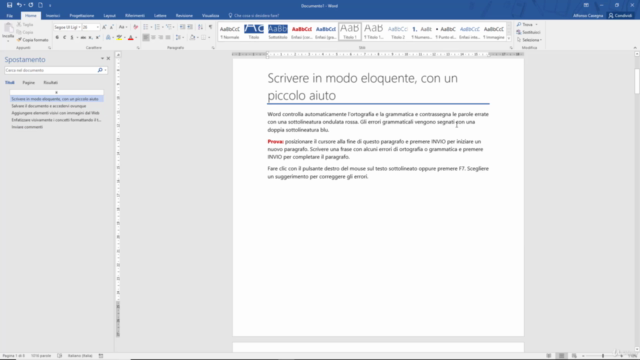Viewport: 640px width, 360px height.
Task: Apply the Titolo 1 style
Action: pyautogui.click(x=350, y=31)
